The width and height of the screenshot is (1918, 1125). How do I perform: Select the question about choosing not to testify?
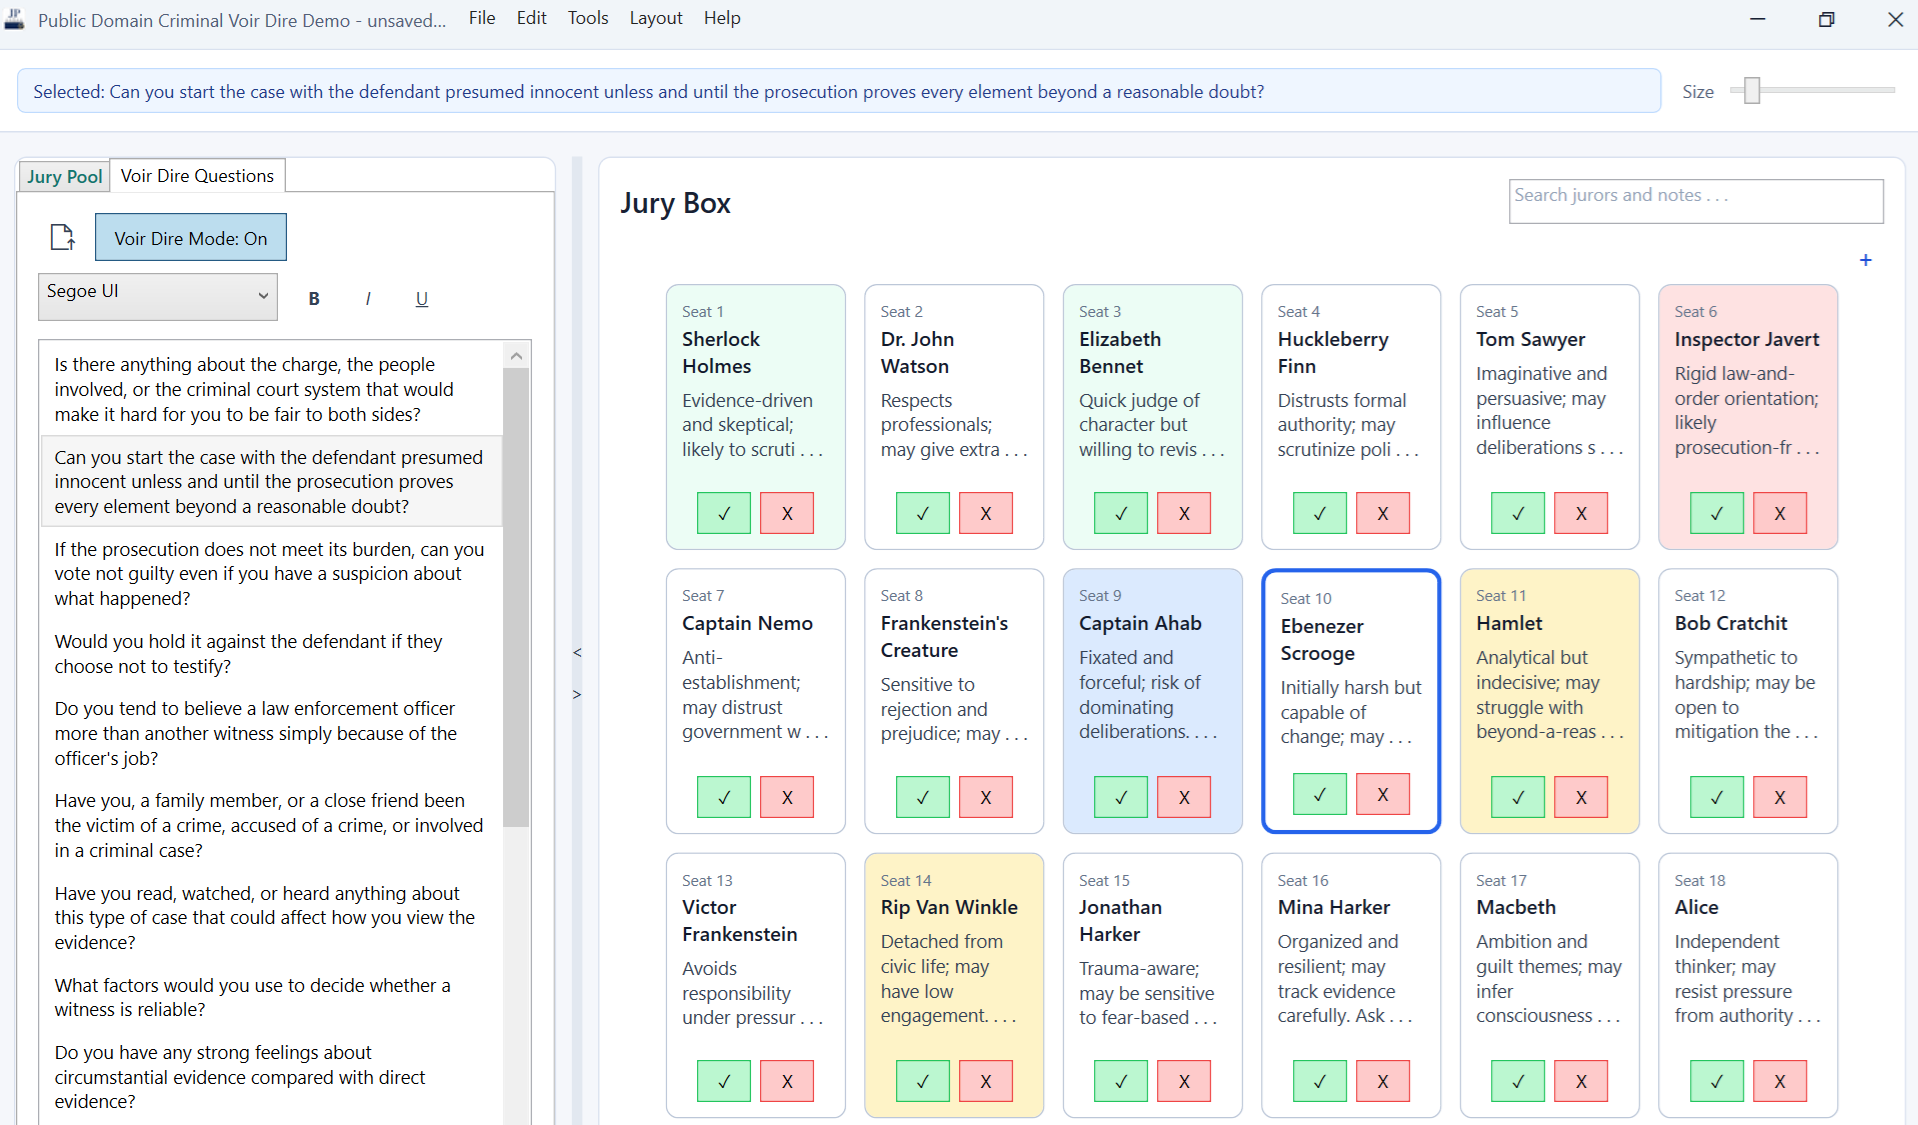pyautogui.click(x=271, y=654)
